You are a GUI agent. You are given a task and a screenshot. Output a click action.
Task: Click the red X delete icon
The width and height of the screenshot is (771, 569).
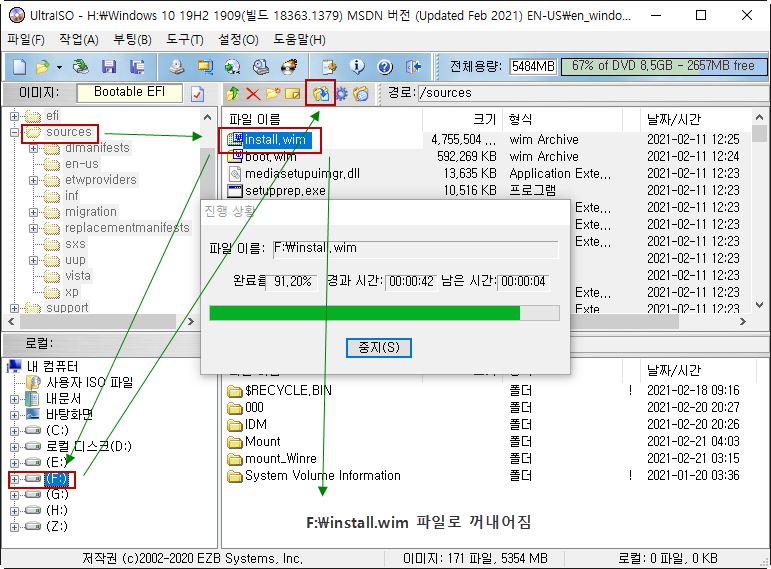[253, 93]
